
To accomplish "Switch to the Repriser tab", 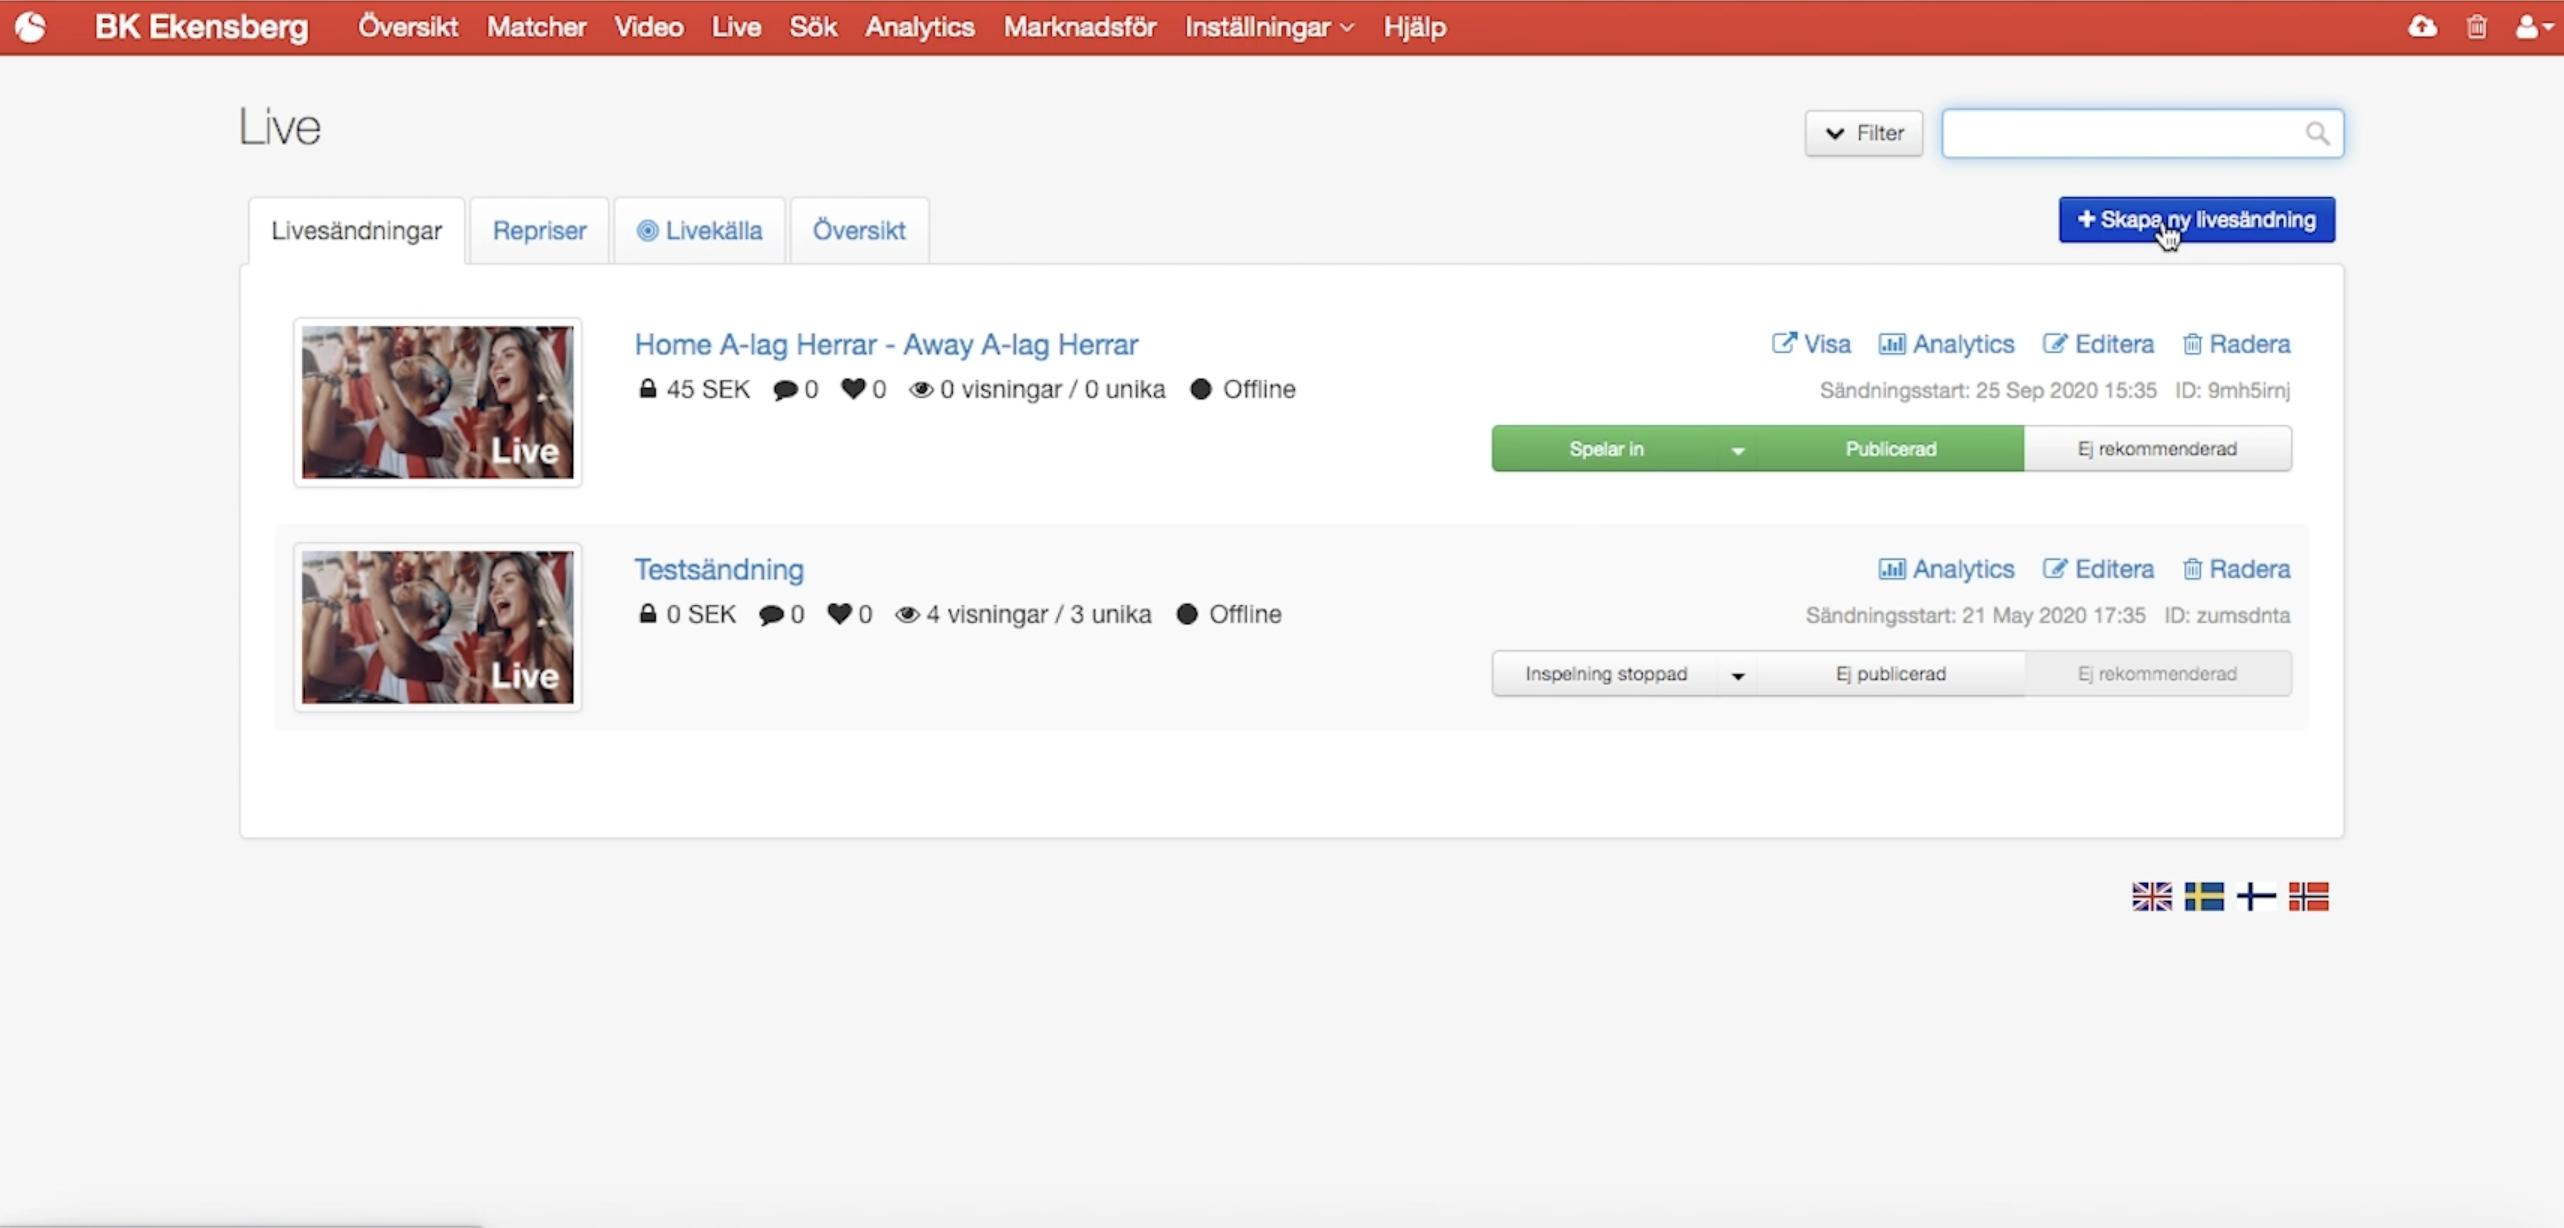I will (x=540, y=231).
